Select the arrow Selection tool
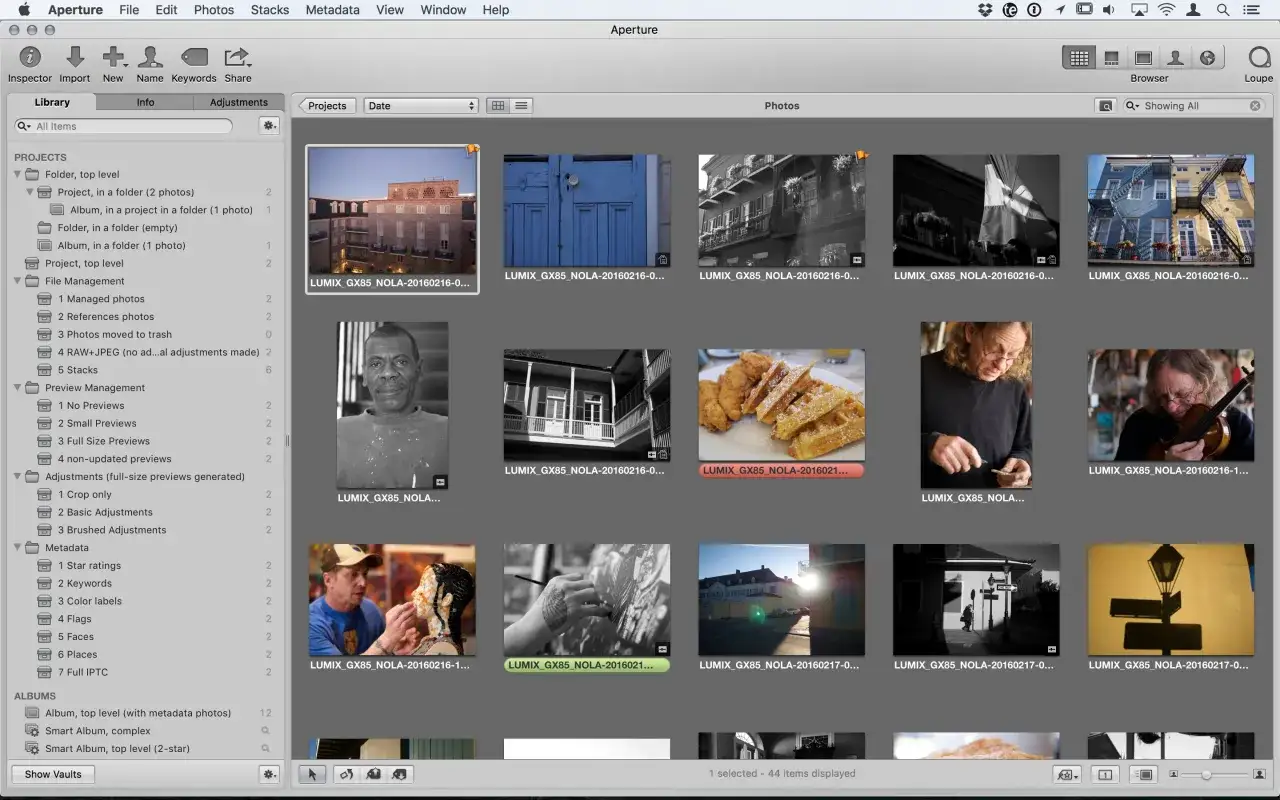This screenshot has width=1280, height=800. click(x=313, y=774)
